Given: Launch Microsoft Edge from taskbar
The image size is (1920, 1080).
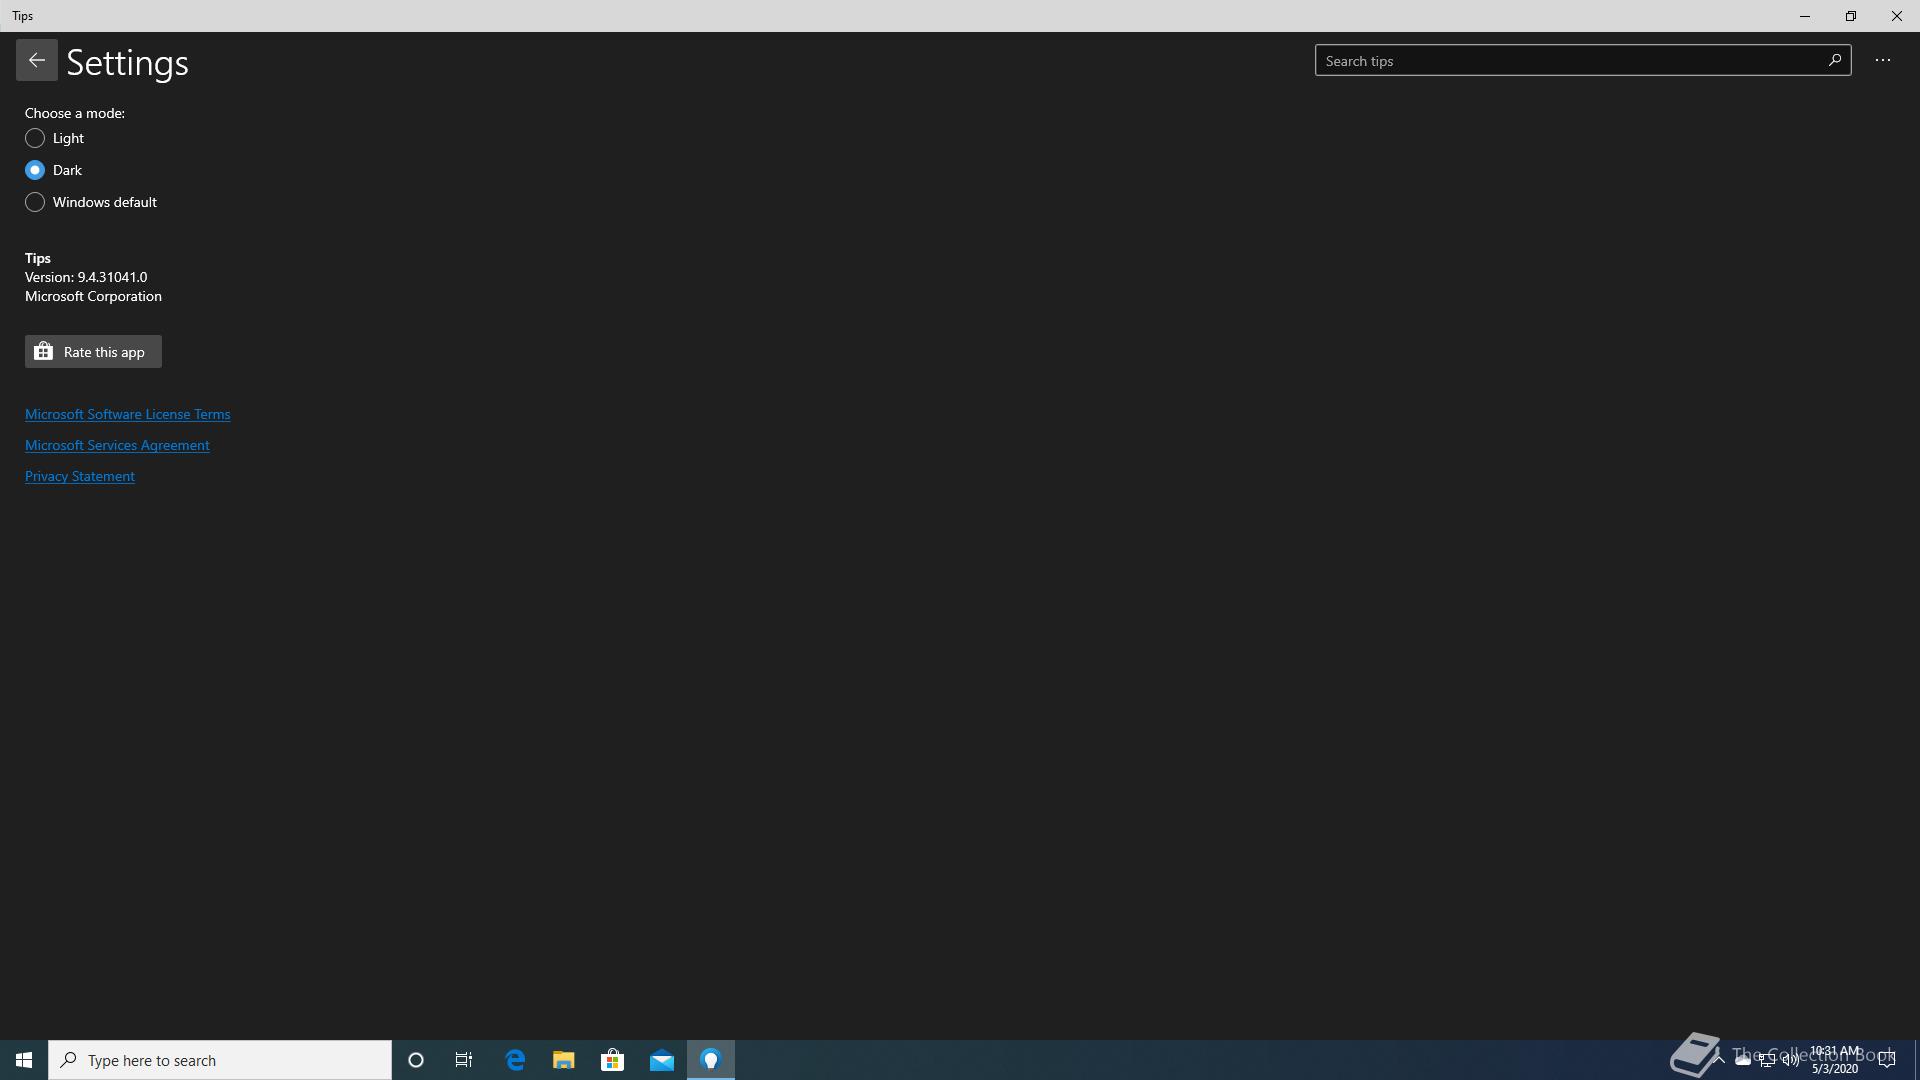Looking at the screenshot, I should 515,1060.
